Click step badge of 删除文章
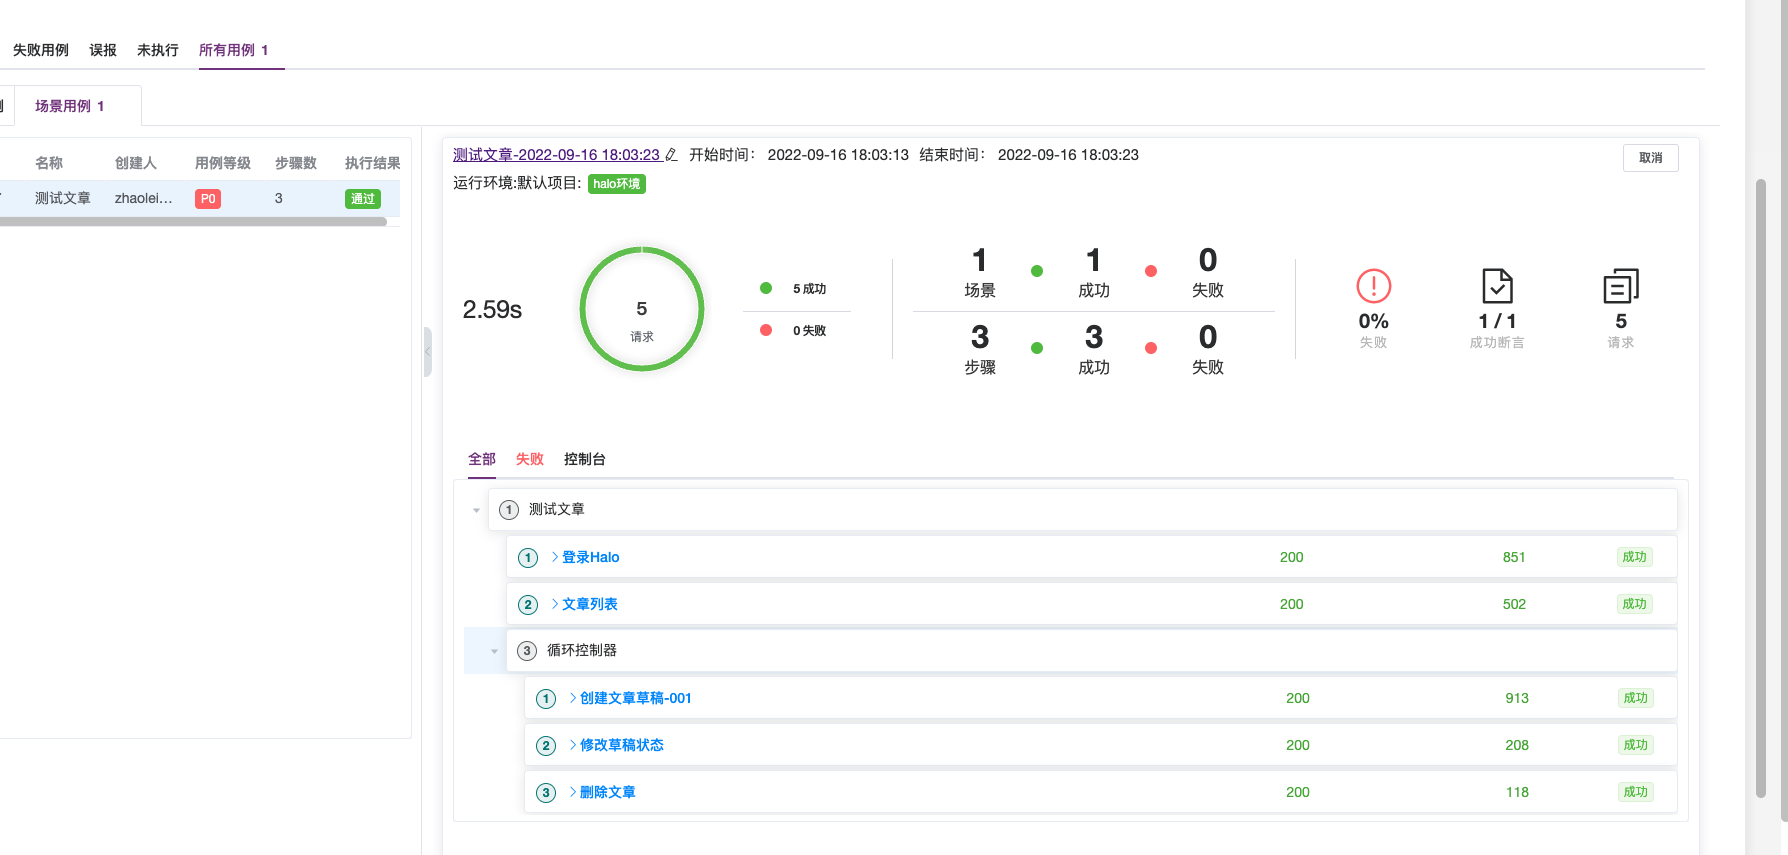The height and width of the screenshot is (855, 1788). click(546, 793)
